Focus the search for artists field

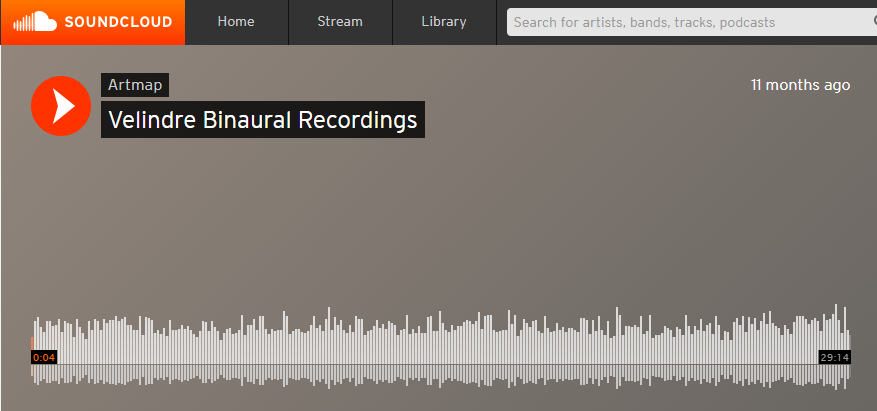pos(692,22)
